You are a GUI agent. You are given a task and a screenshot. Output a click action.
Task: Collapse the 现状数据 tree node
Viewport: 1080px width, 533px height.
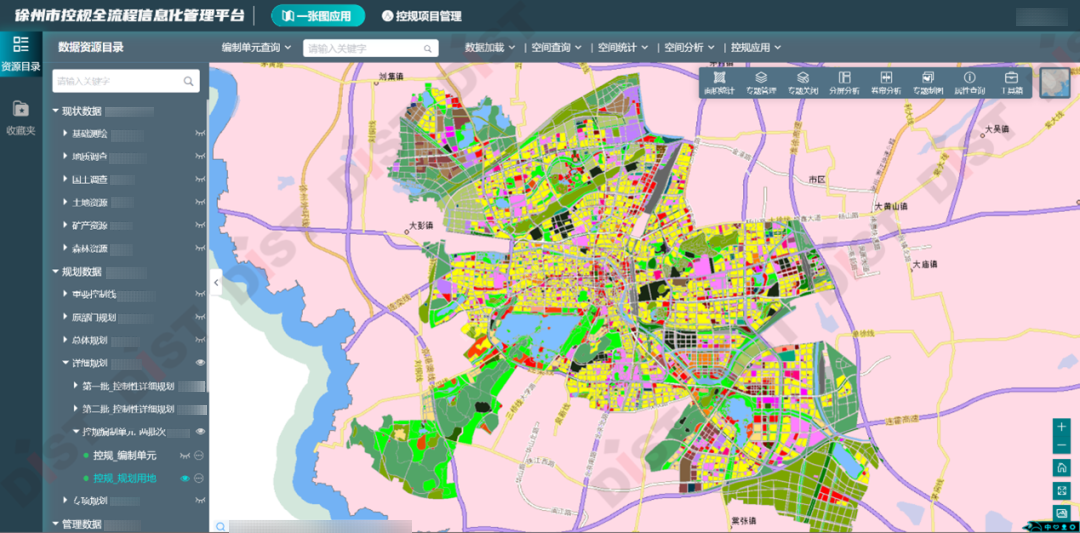[x=56, y=111]
